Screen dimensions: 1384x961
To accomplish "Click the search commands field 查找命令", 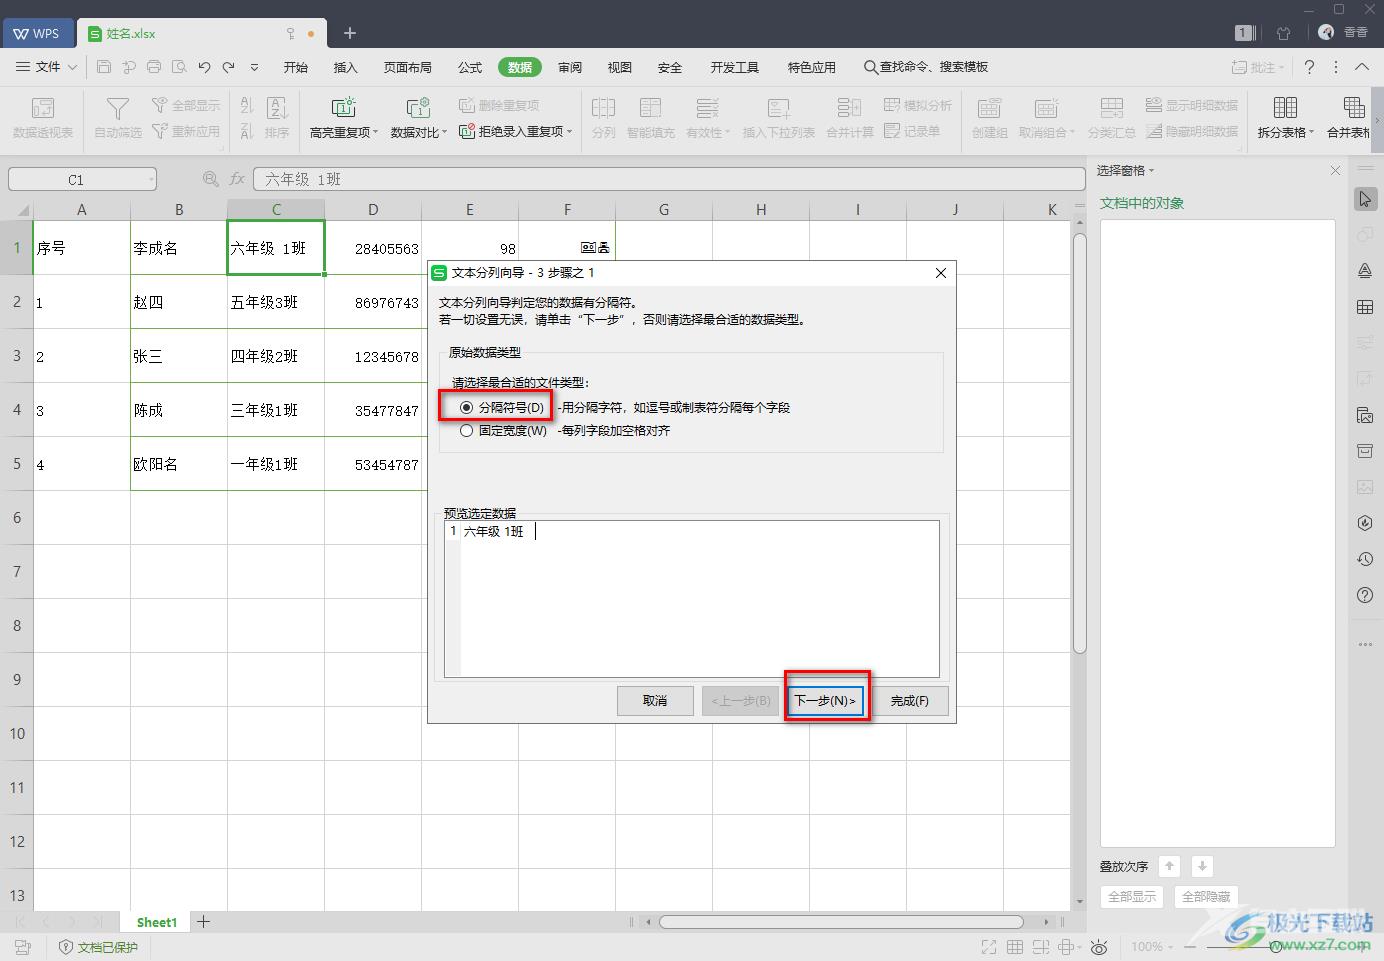I will [926, 67].
